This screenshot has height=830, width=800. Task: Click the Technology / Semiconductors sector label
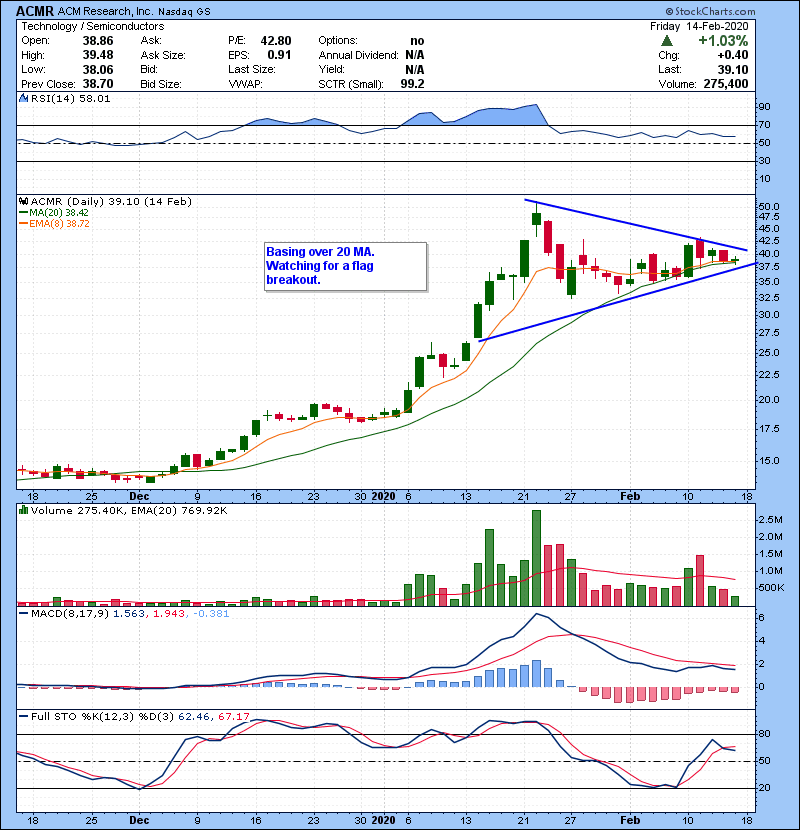point(93,26)
